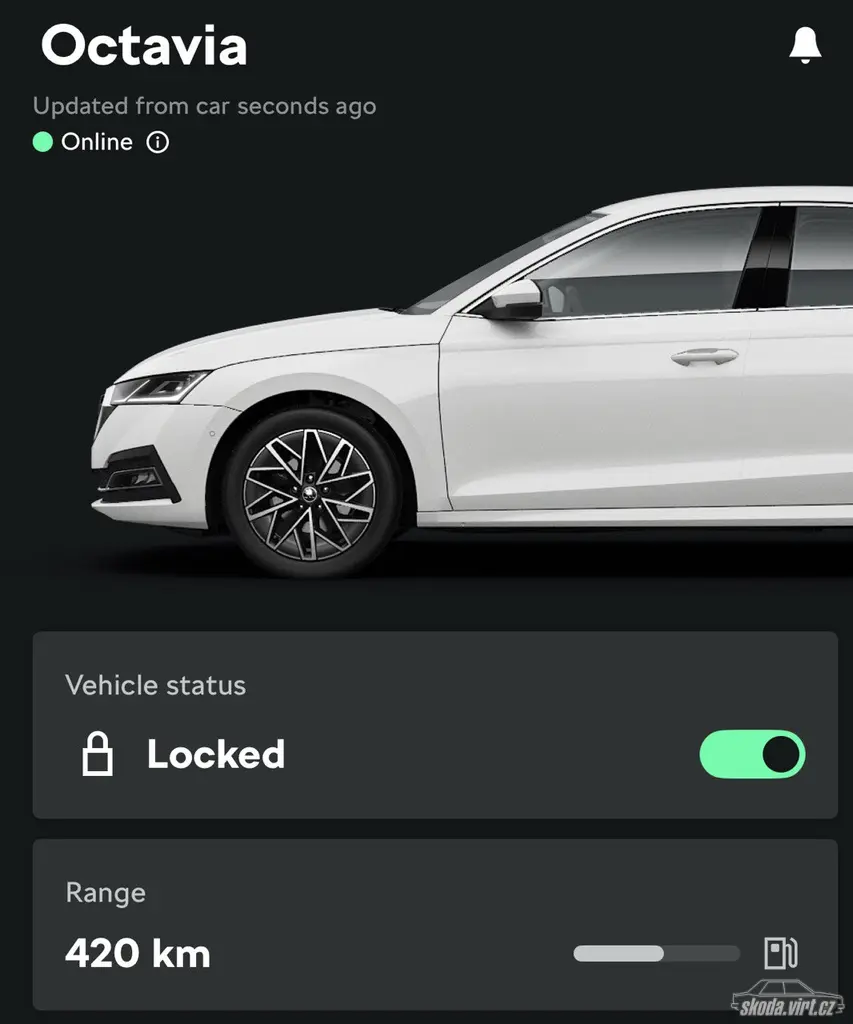
Task: Tap the Range heading label
Action: coord(106,893)
